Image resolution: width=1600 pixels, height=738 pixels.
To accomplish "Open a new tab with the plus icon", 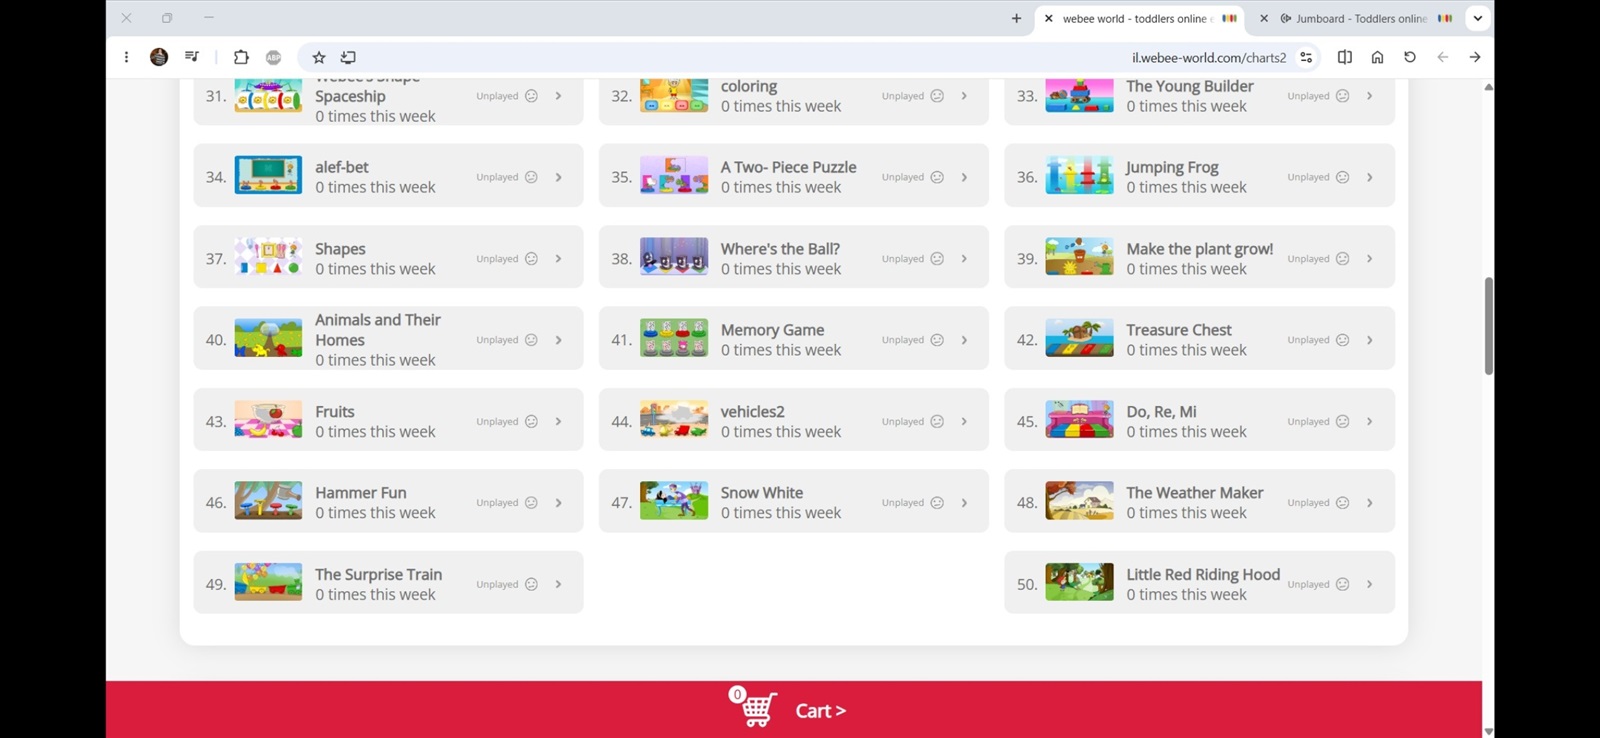I will (x=1016, y=18).
